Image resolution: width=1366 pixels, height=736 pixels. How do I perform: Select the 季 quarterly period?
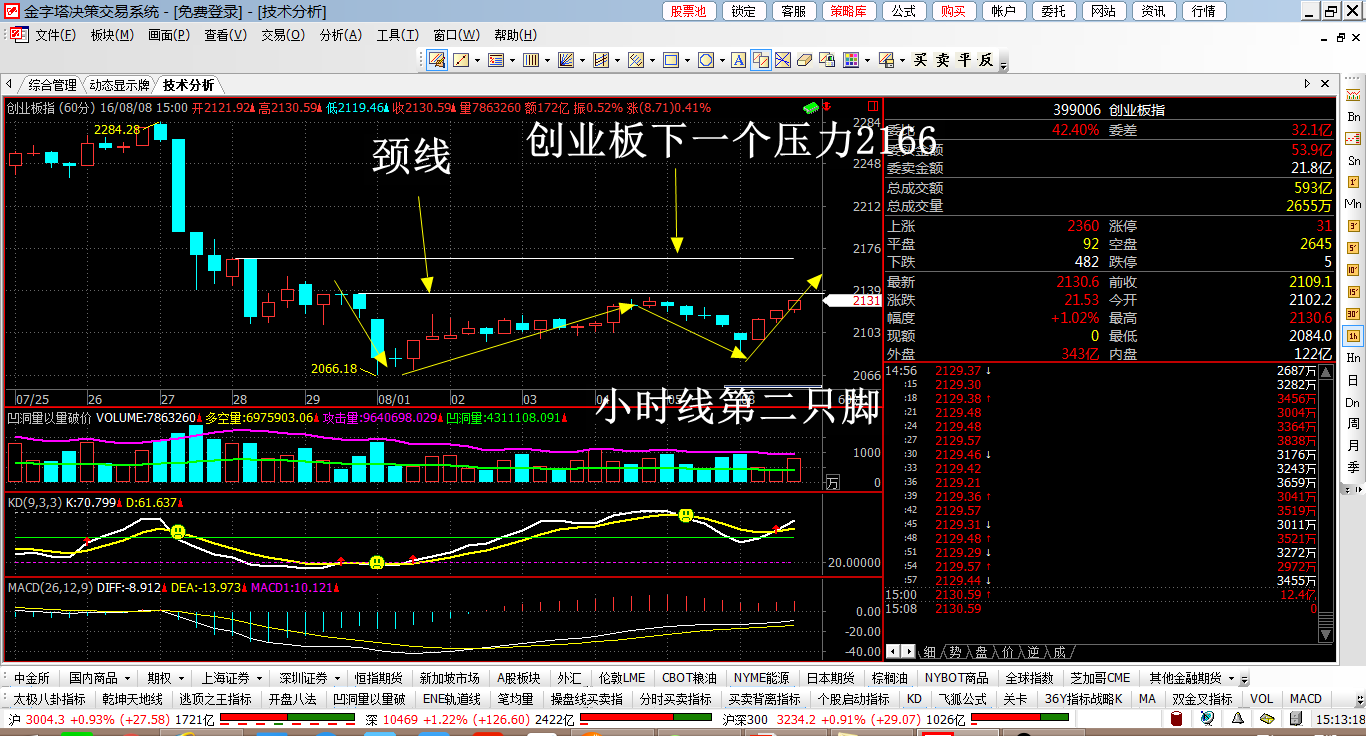click(1353, 466)
